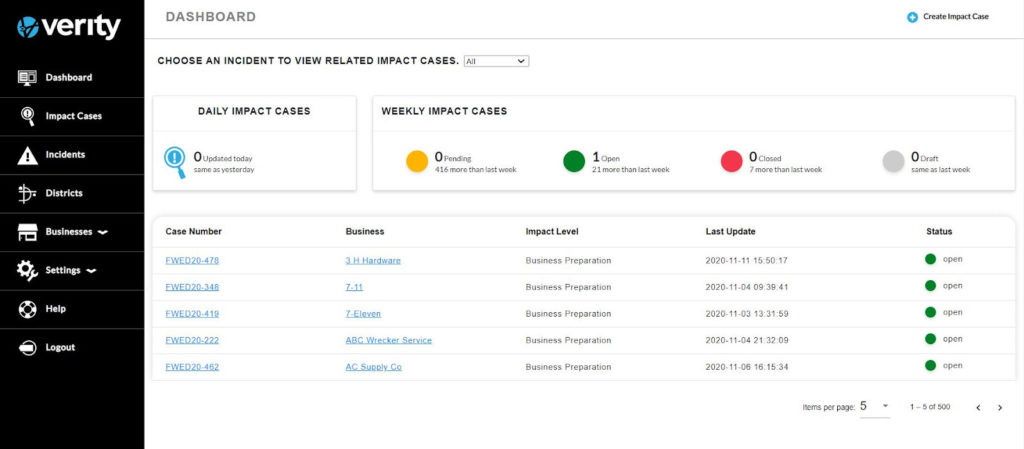Click the Impact Cases magnifier icon
Image resolution: width=1024 pixels, height=449 pixels.
coord(27,116)
